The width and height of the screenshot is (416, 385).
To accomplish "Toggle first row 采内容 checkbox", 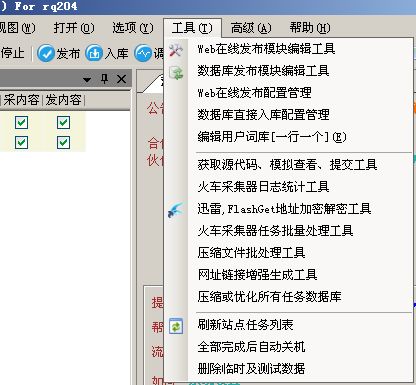I will pyautogui.click(x=21, y=122).
